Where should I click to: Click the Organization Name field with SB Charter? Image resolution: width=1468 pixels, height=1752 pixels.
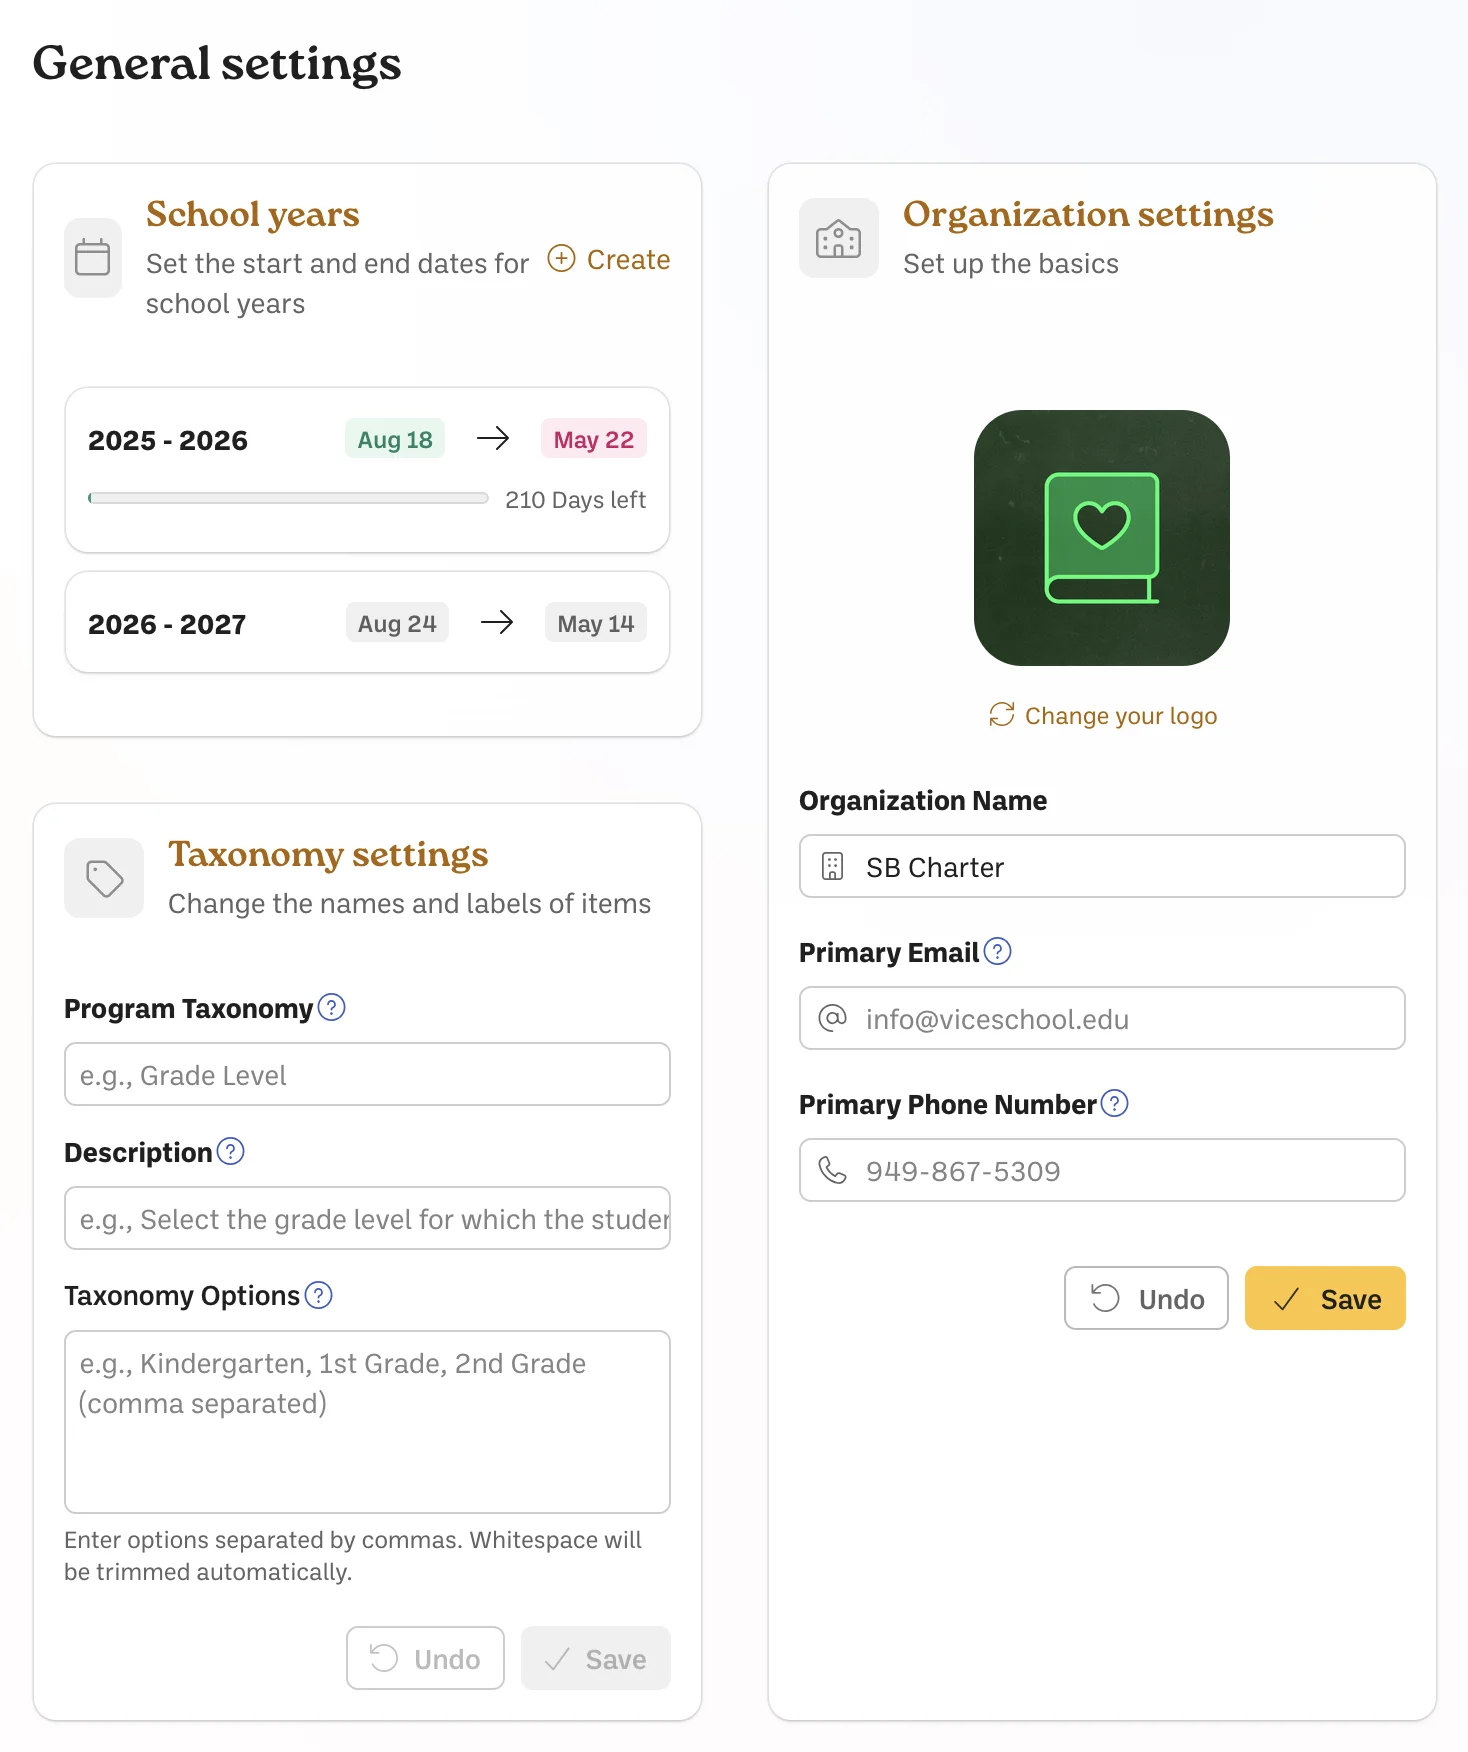(x=1102, y=866)
